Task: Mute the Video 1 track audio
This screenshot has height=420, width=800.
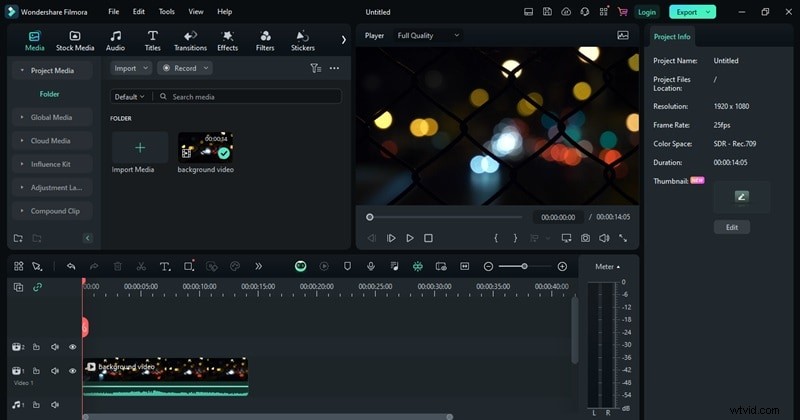Action: [x=54, y=371]
